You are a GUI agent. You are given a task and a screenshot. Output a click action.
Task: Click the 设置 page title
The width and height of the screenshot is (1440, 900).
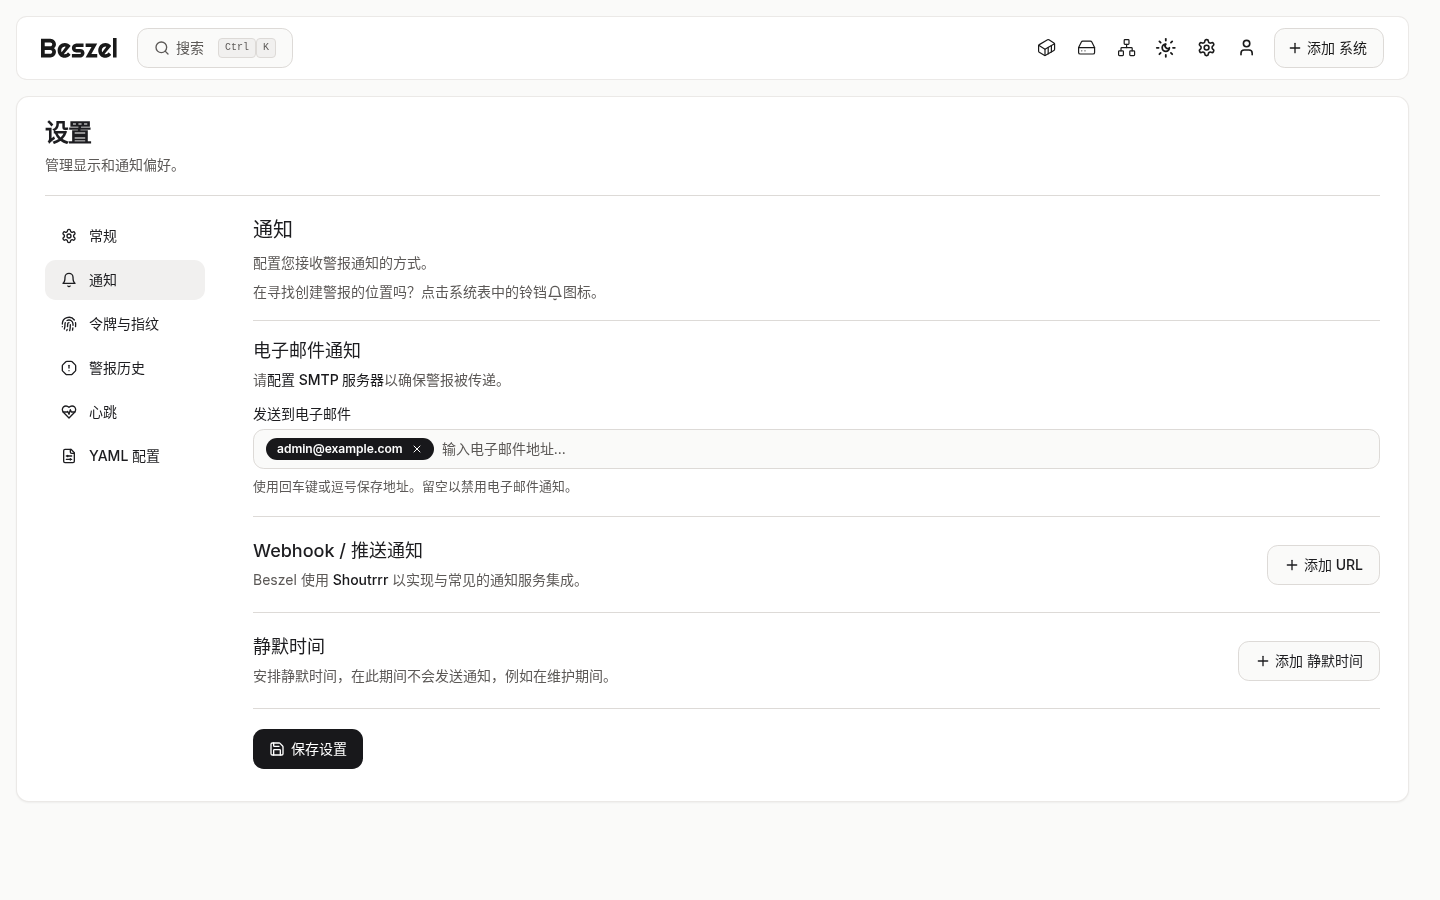tap(68, 132)
